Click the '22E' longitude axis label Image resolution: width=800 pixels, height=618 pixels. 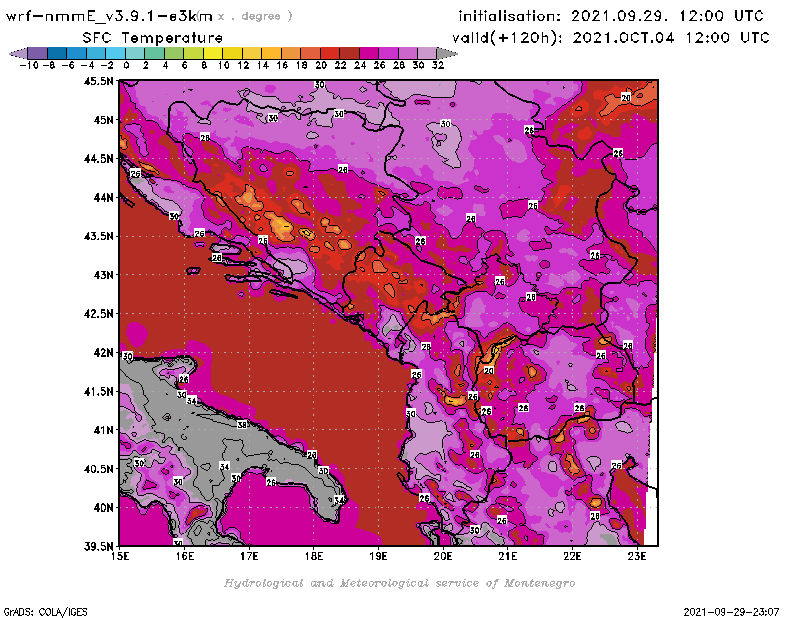point(572,556)
